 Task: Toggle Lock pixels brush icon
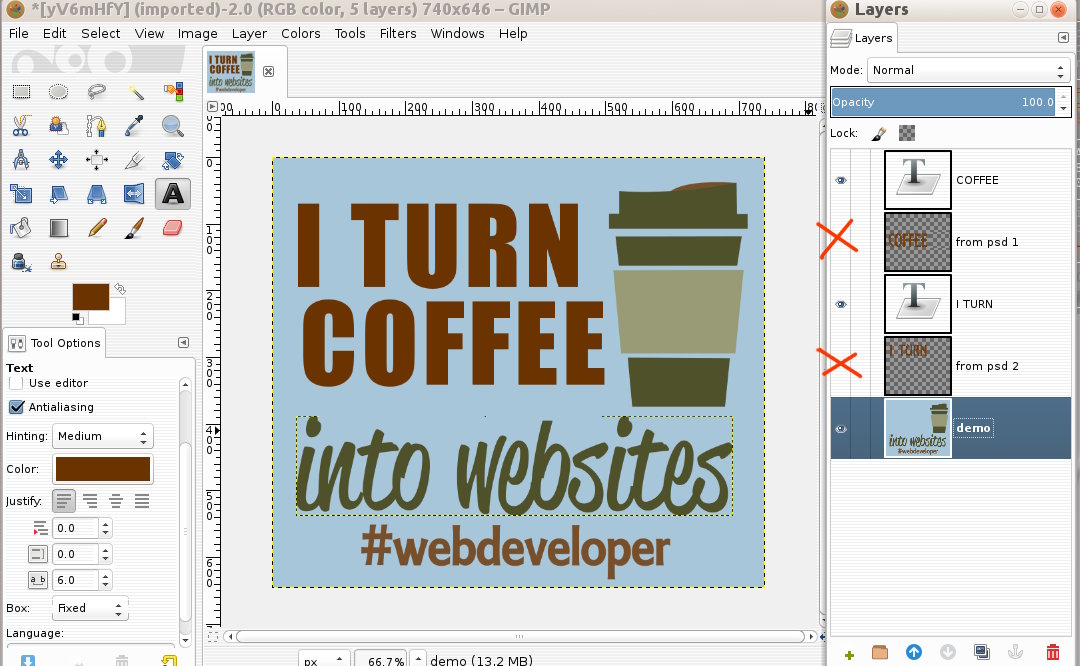(x=878, y=134)
